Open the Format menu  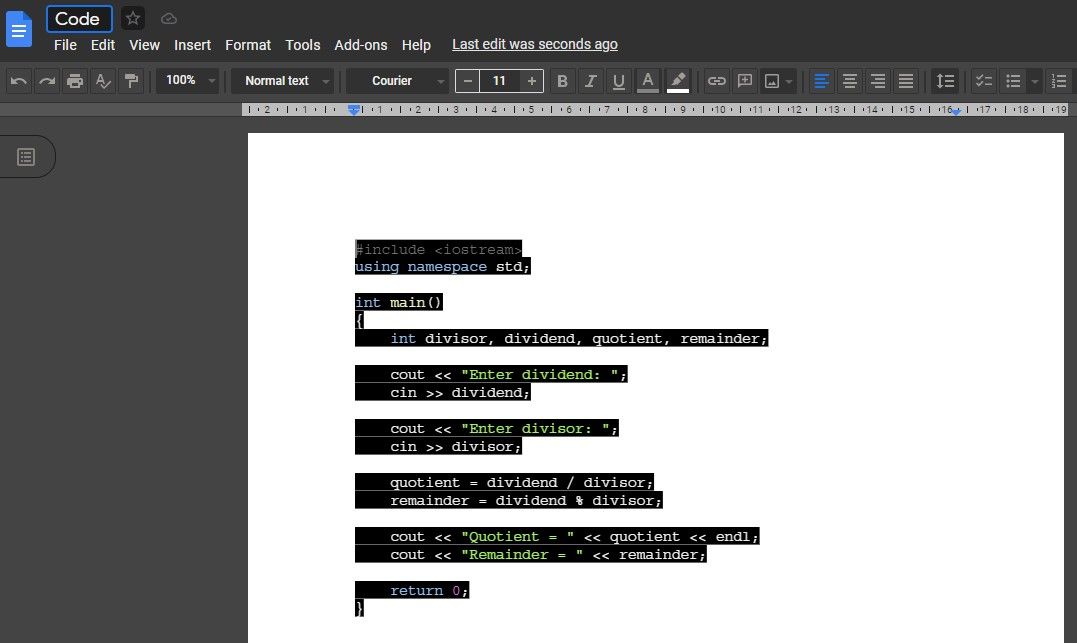click(248, 45)
